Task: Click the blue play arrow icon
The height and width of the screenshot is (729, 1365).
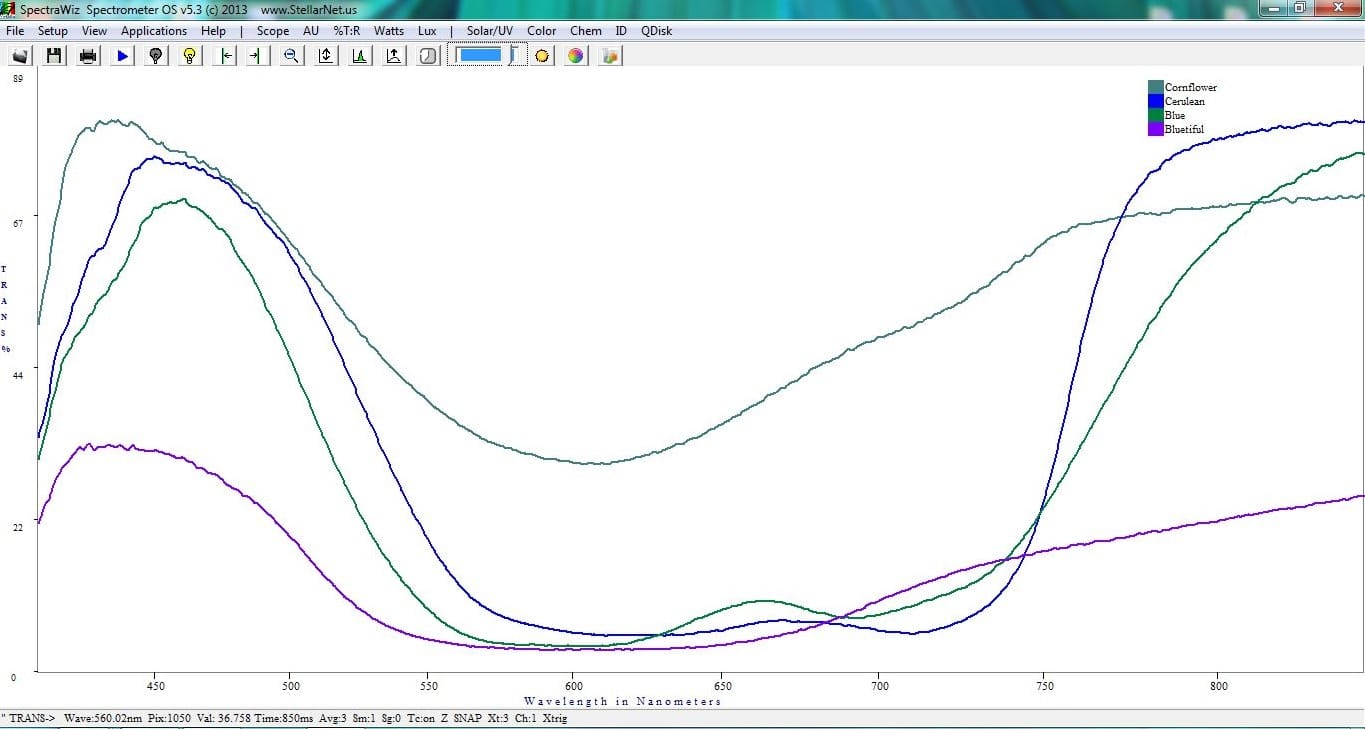Action: [122, 56]
